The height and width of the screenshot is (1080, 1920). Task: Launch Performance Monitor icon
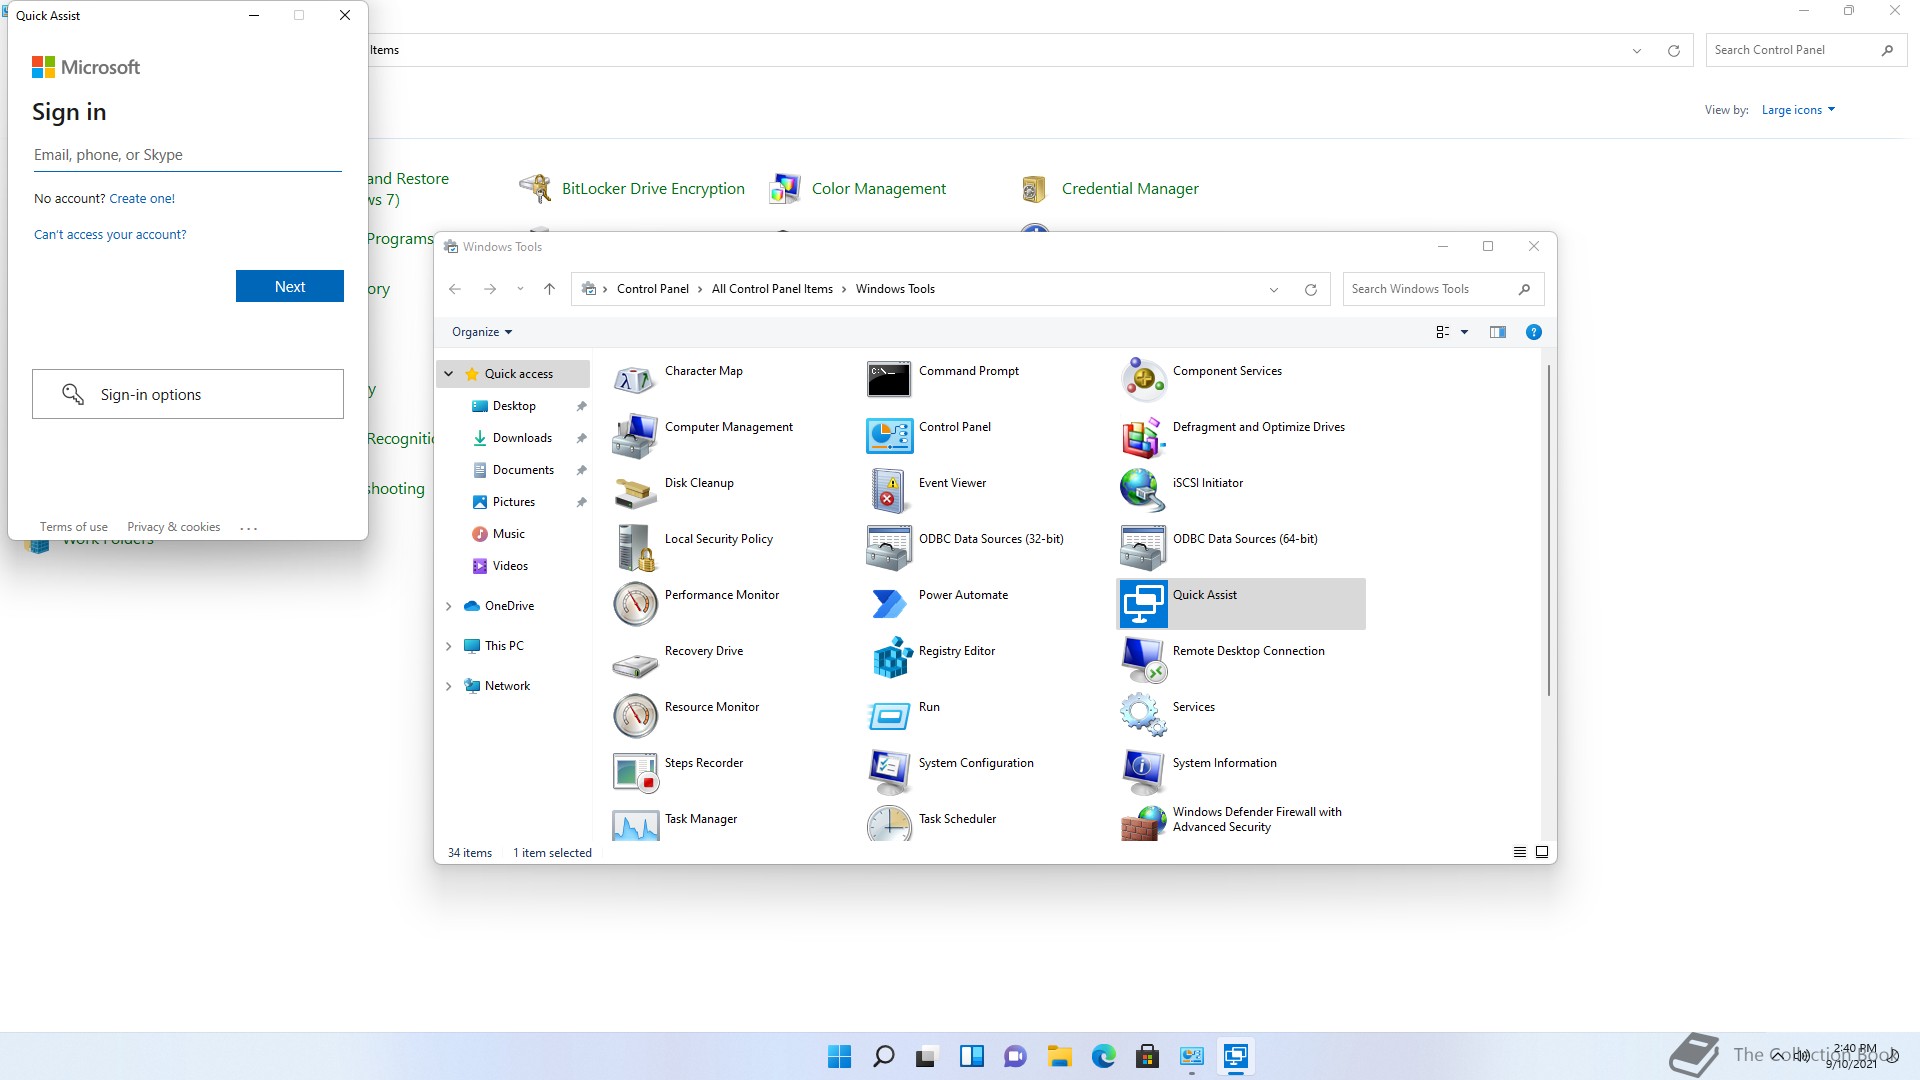click(635, 604)
